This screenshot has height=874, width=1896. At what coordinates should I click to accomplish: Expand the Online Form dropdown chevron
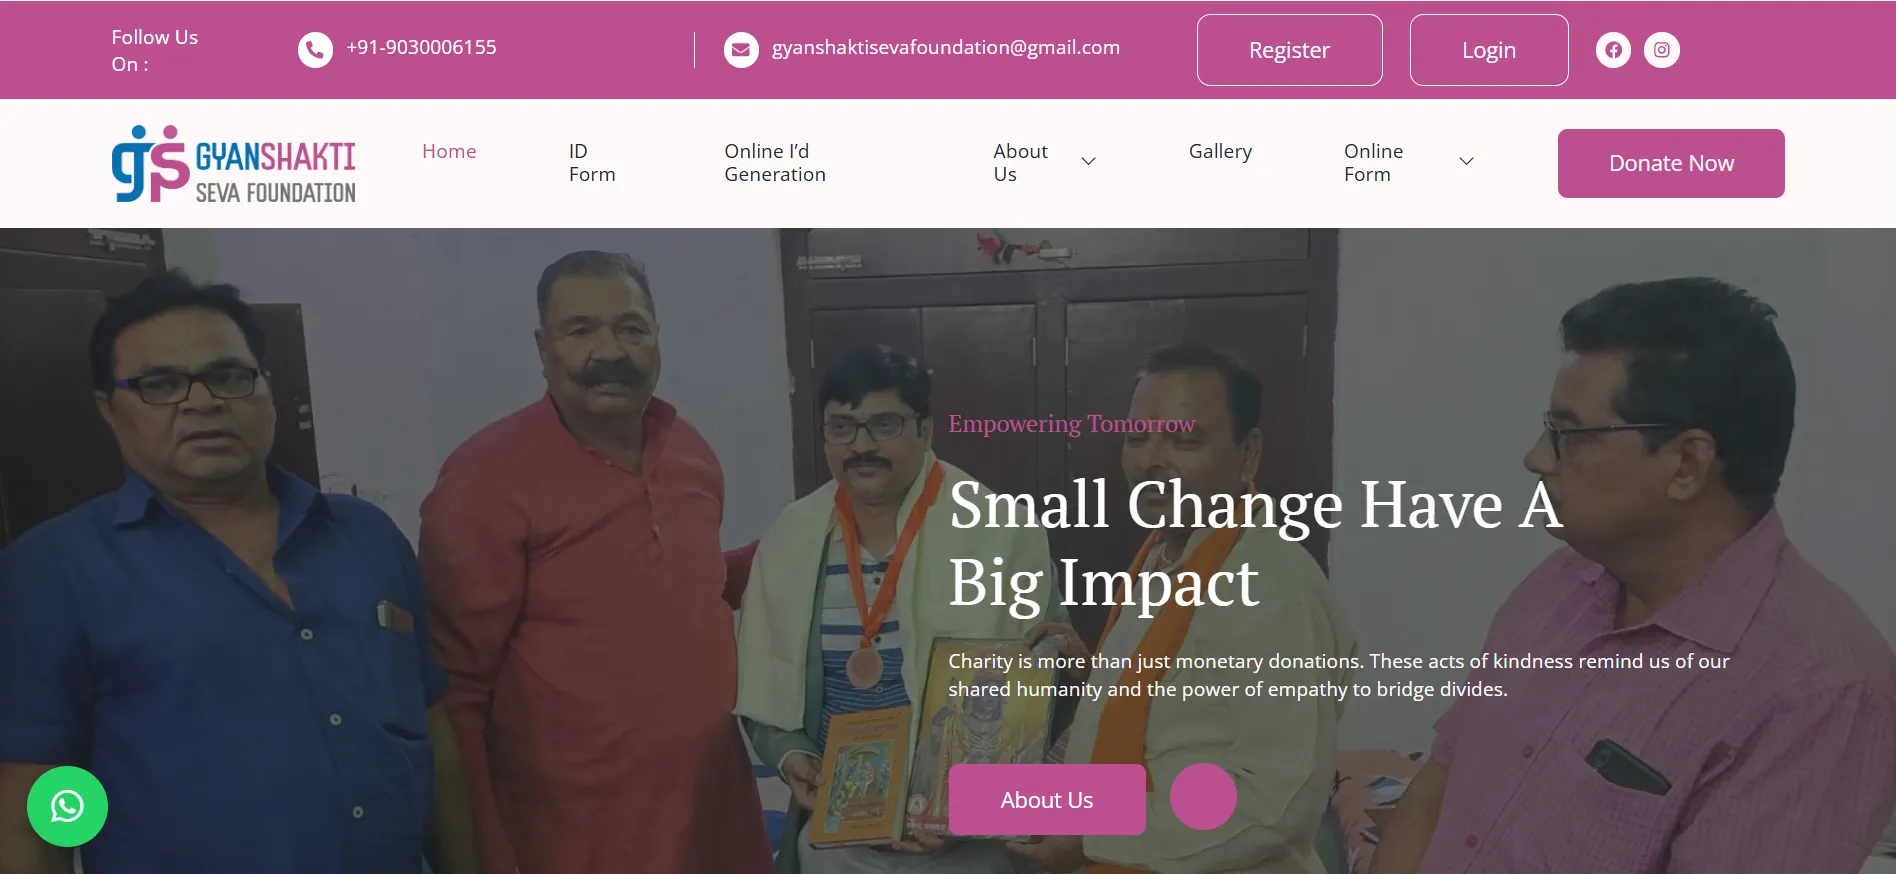point(1467,161)
